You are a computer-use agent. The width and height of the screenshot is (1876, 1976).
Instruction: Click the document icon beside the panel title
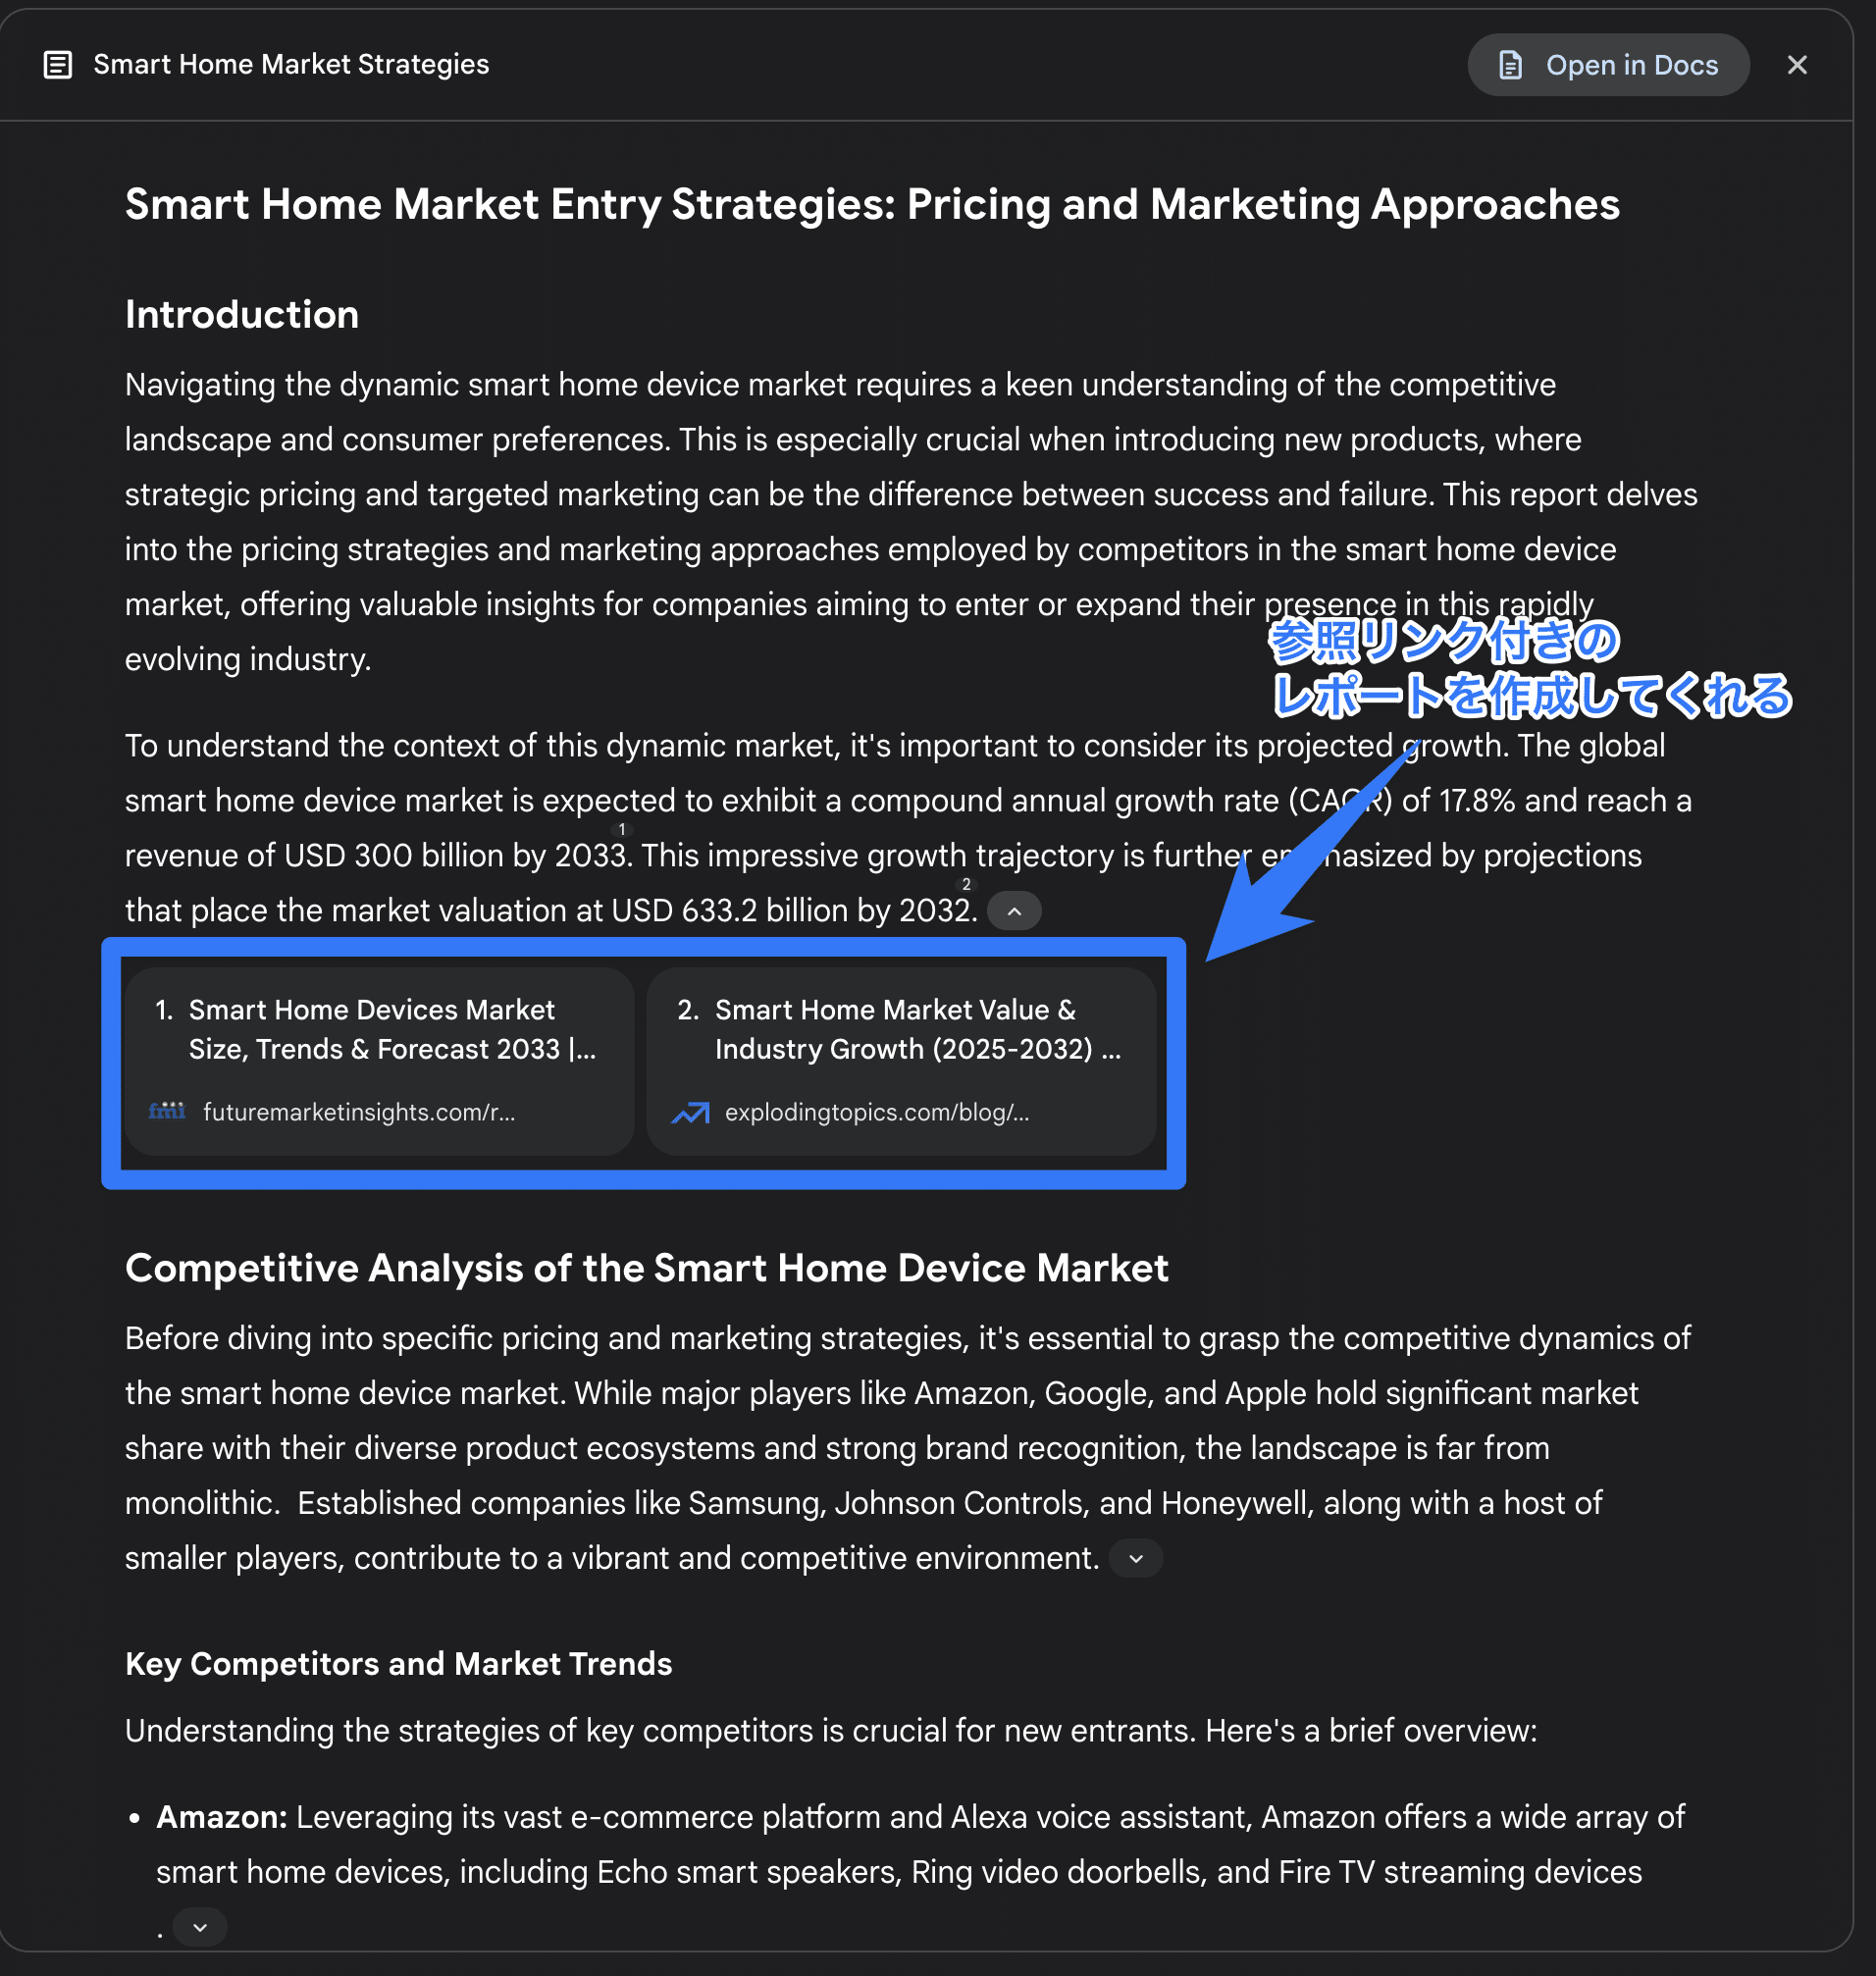click(58, 65)
